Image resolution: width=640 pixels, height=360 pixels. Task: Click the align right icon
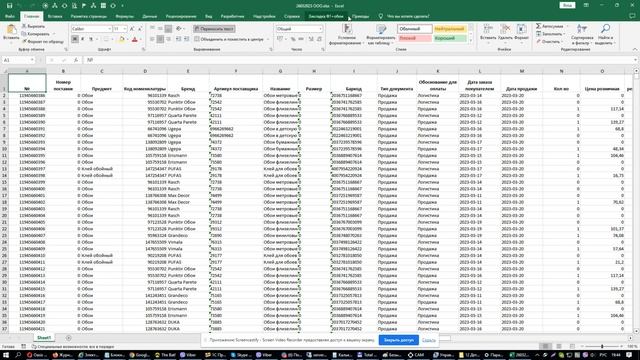coord(168,39)
